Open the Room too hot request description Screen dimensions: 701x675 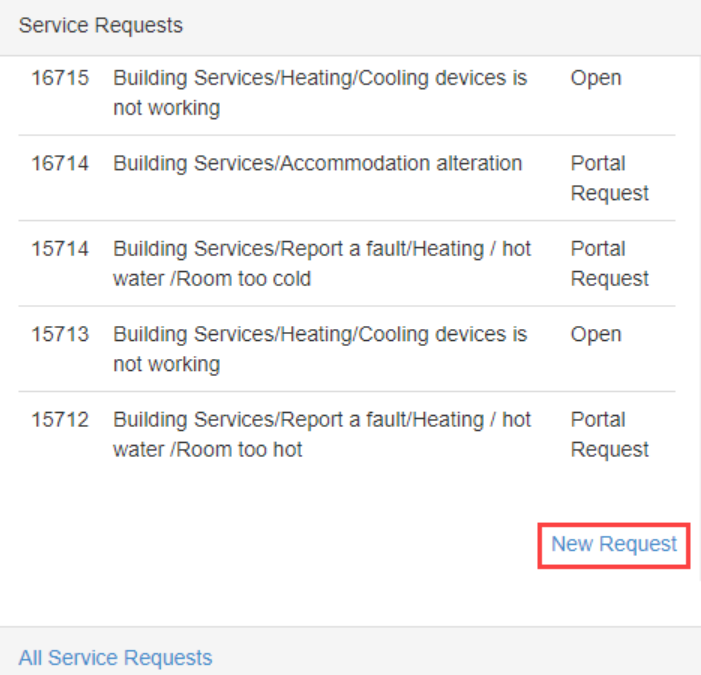coord(322,434)
